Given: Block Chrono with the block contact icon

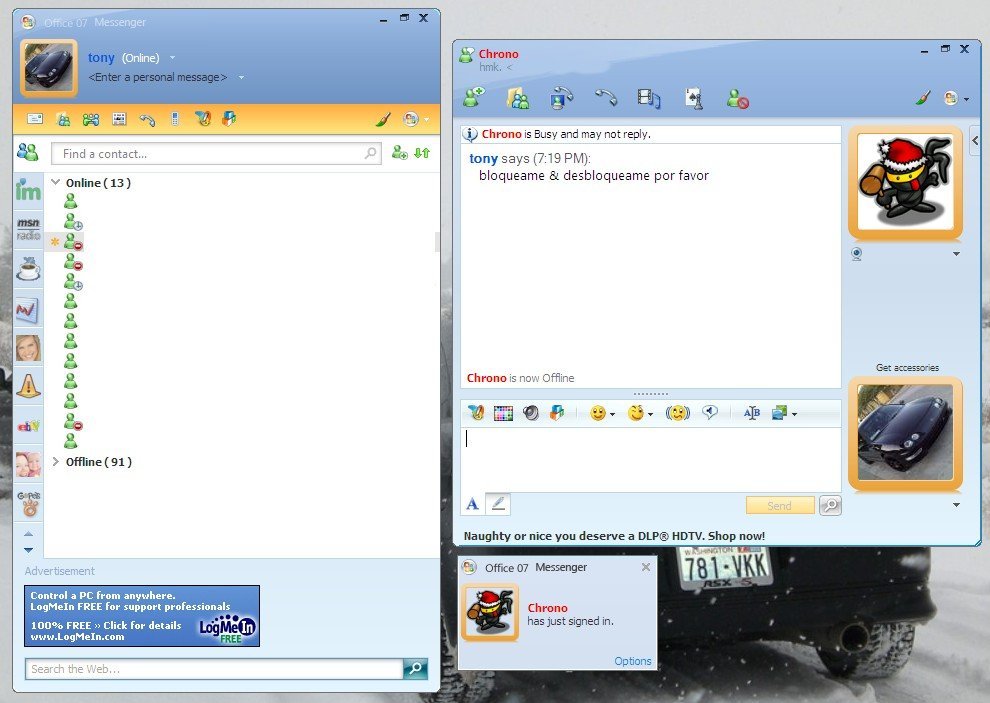Looking at the screenshot, I should pyautogui.click(x=737, y=99).
